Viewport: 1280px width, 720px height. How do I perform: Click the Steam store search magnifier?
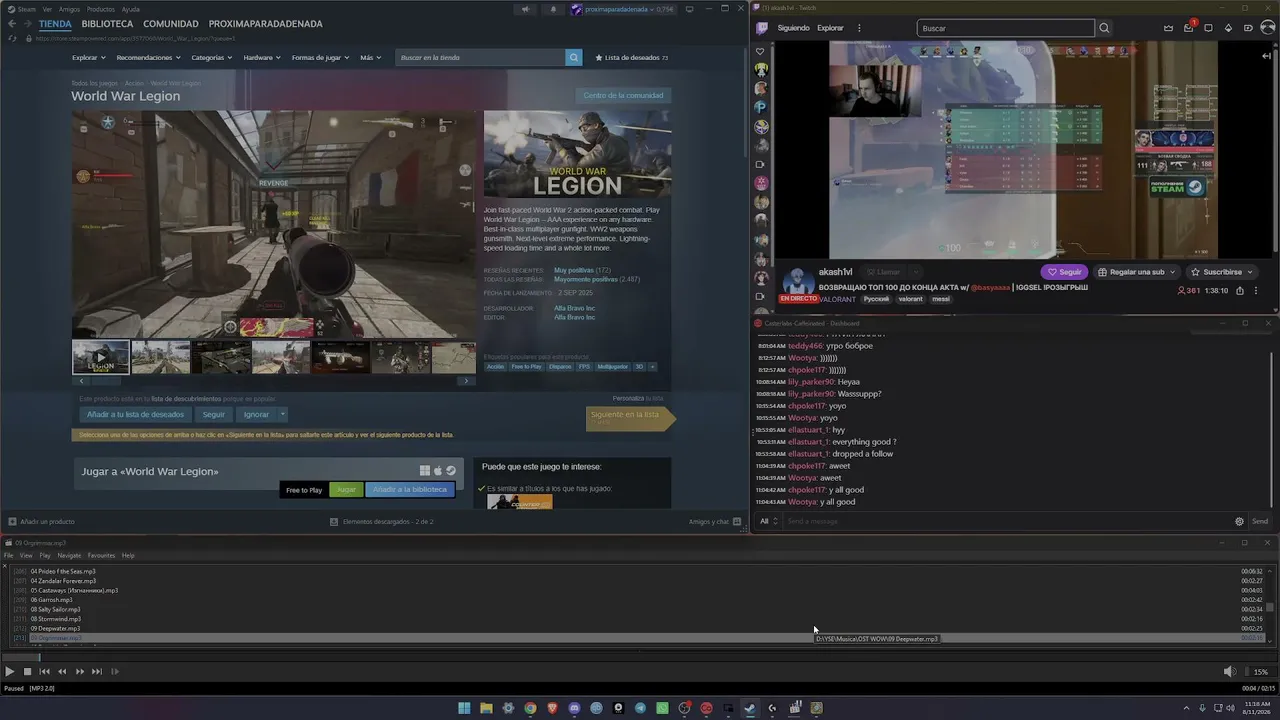[574, 58]
